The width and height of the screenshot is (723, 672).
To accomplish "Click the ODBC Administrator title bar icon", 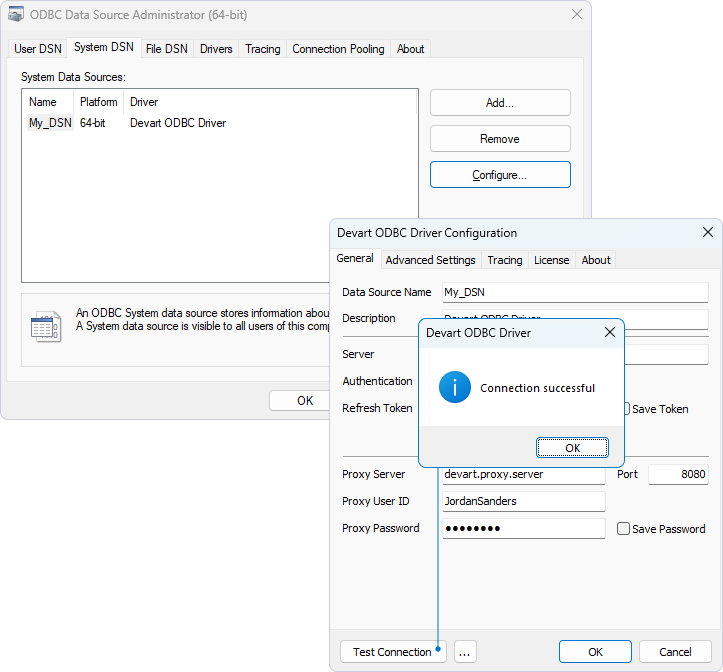I will [16, 15].
